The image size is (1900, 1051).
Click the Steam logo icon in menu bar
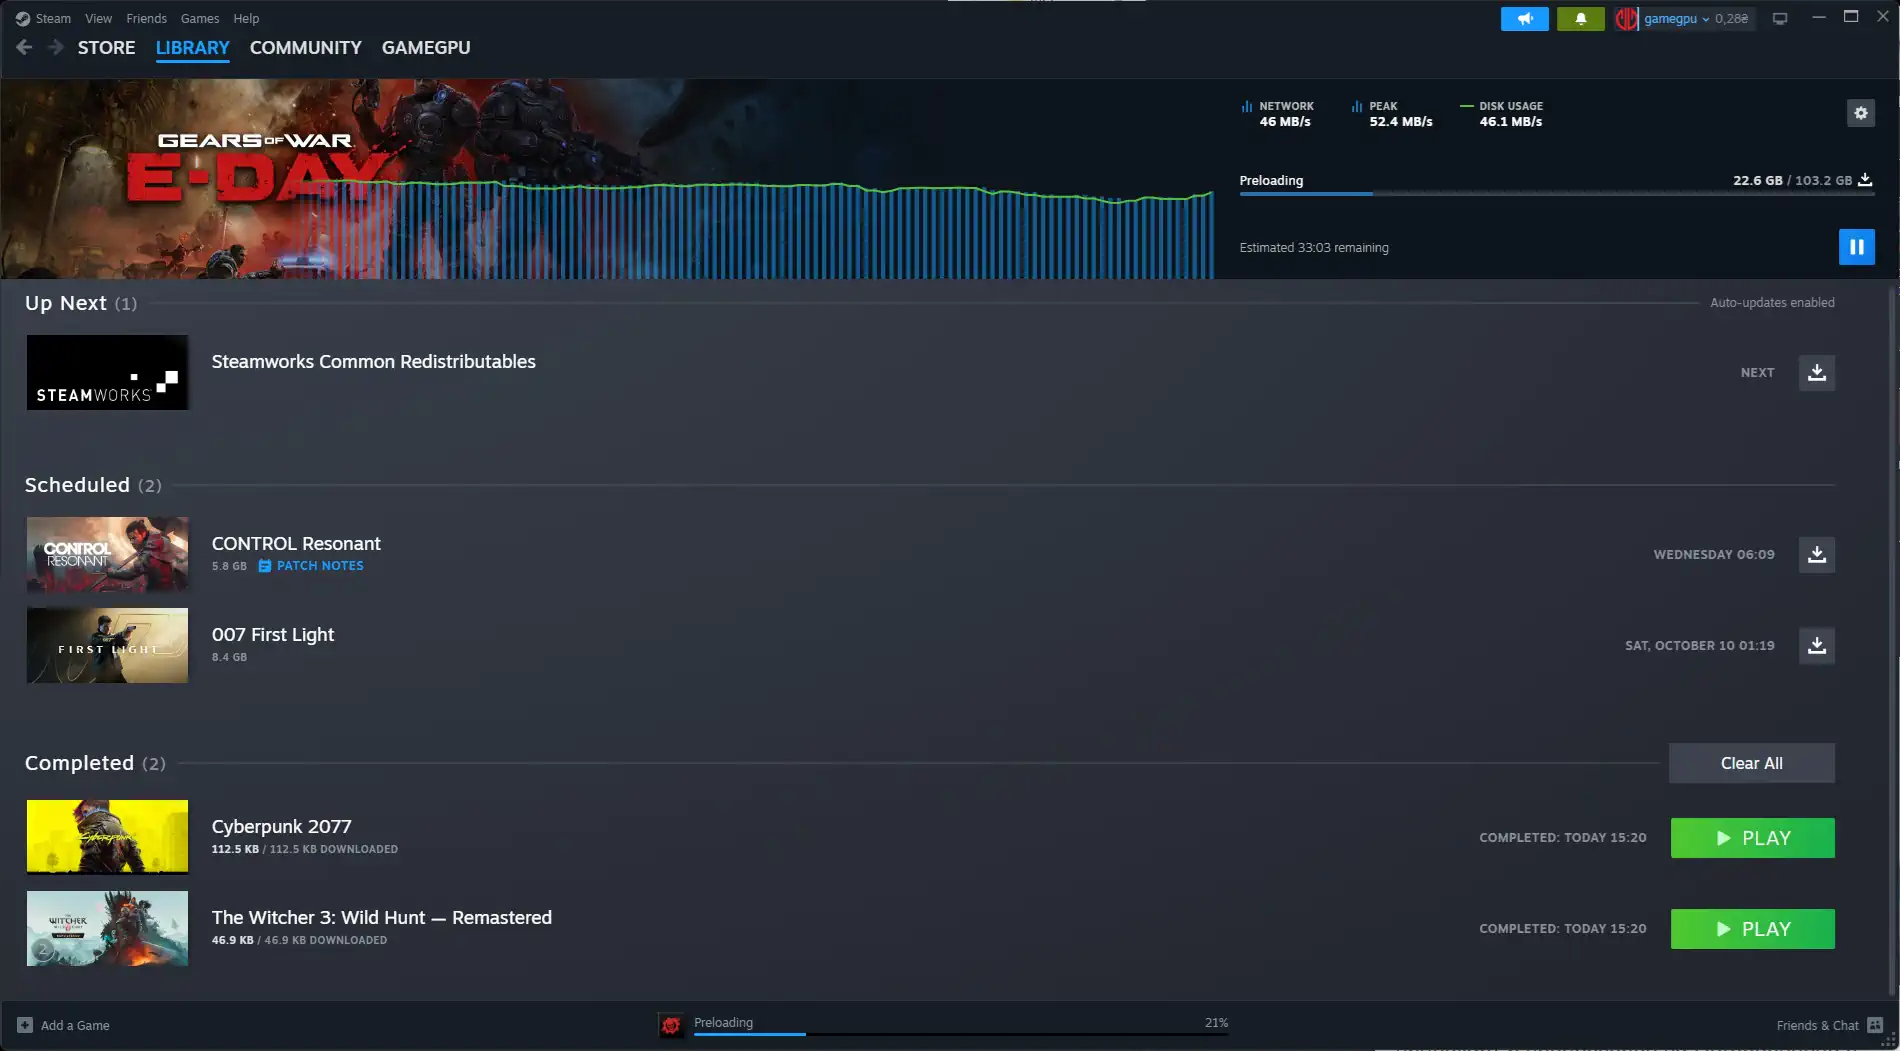tap(22, 18)
